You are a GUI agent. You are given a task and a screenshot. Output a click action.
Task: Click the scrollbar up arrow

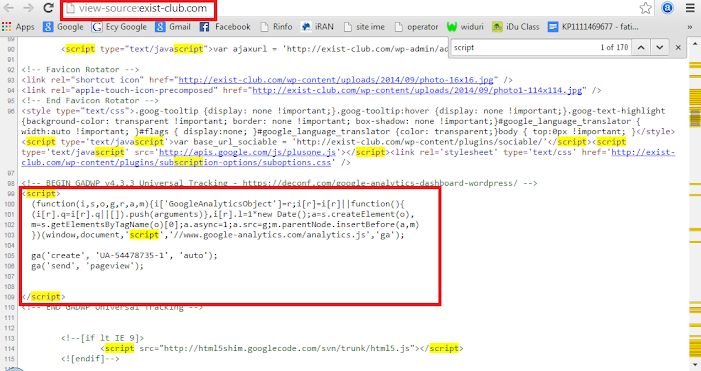click(x=695, y=44)
